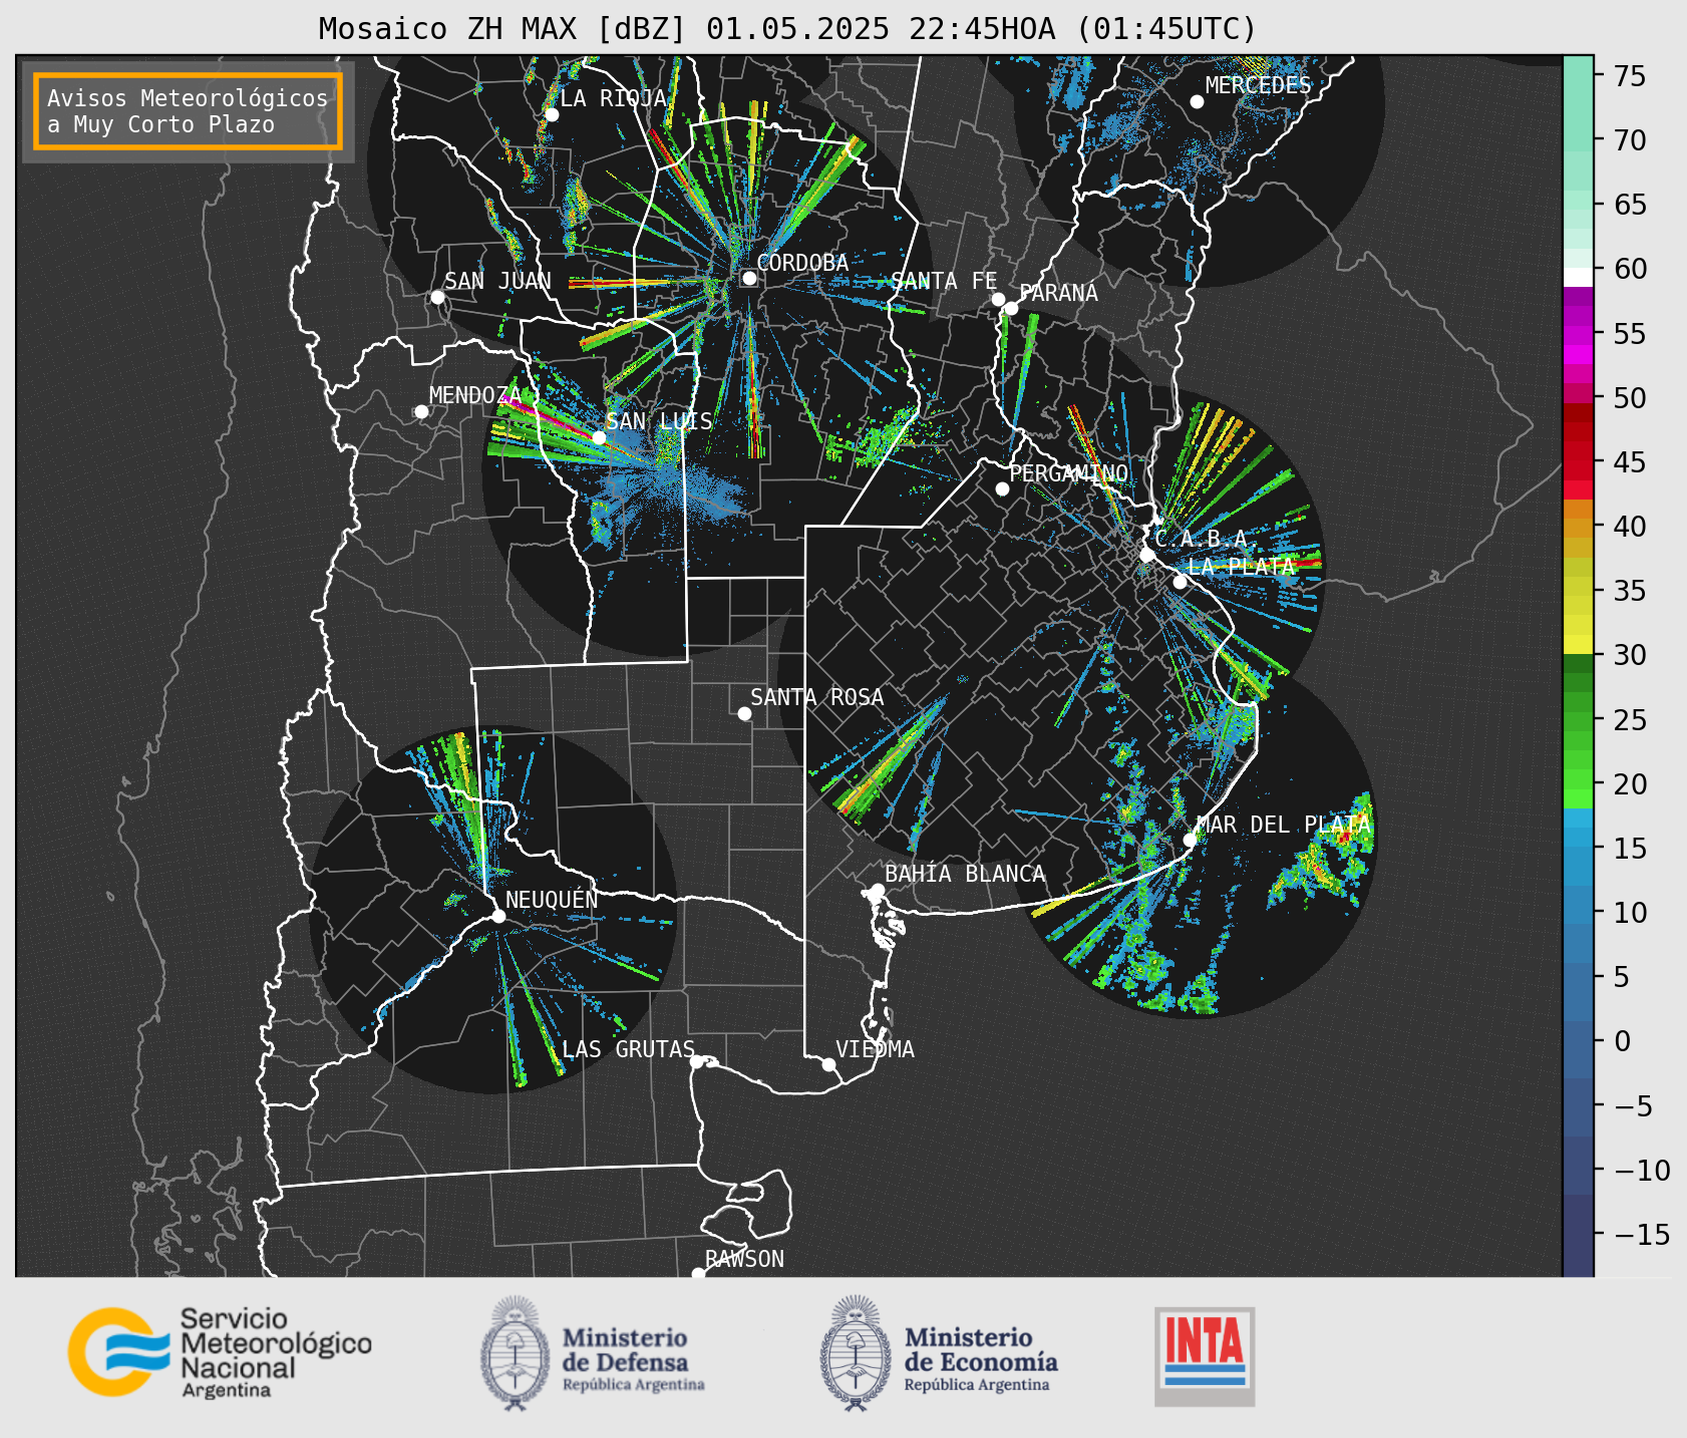Click the LA RIOJA city marker dot
This screenshot has width=1687, height=1438.
click(551, 114)
